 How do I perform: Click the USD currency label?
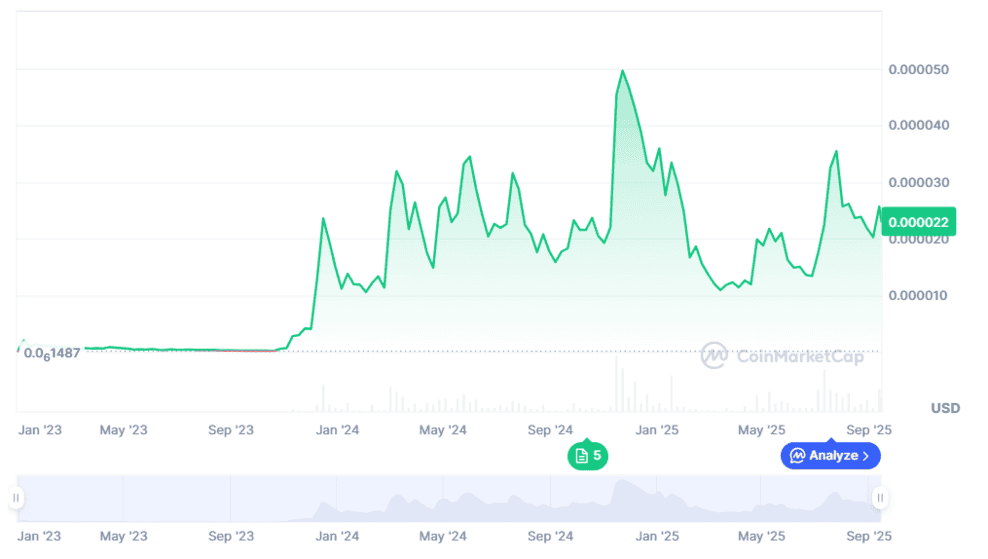pyautogui.click(x=944, y=408)
